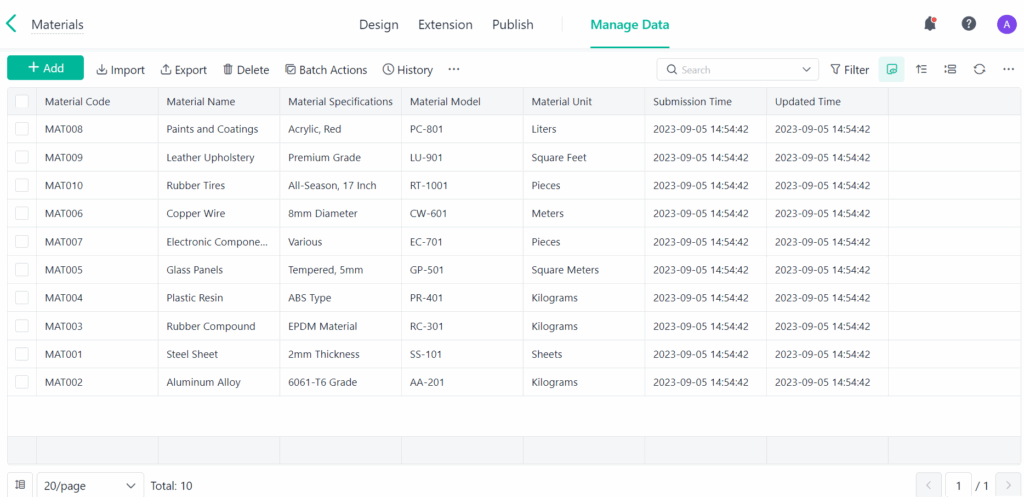Click the row display settings icon
This screenshot has height=497, width=1024.
coord(950,69)
